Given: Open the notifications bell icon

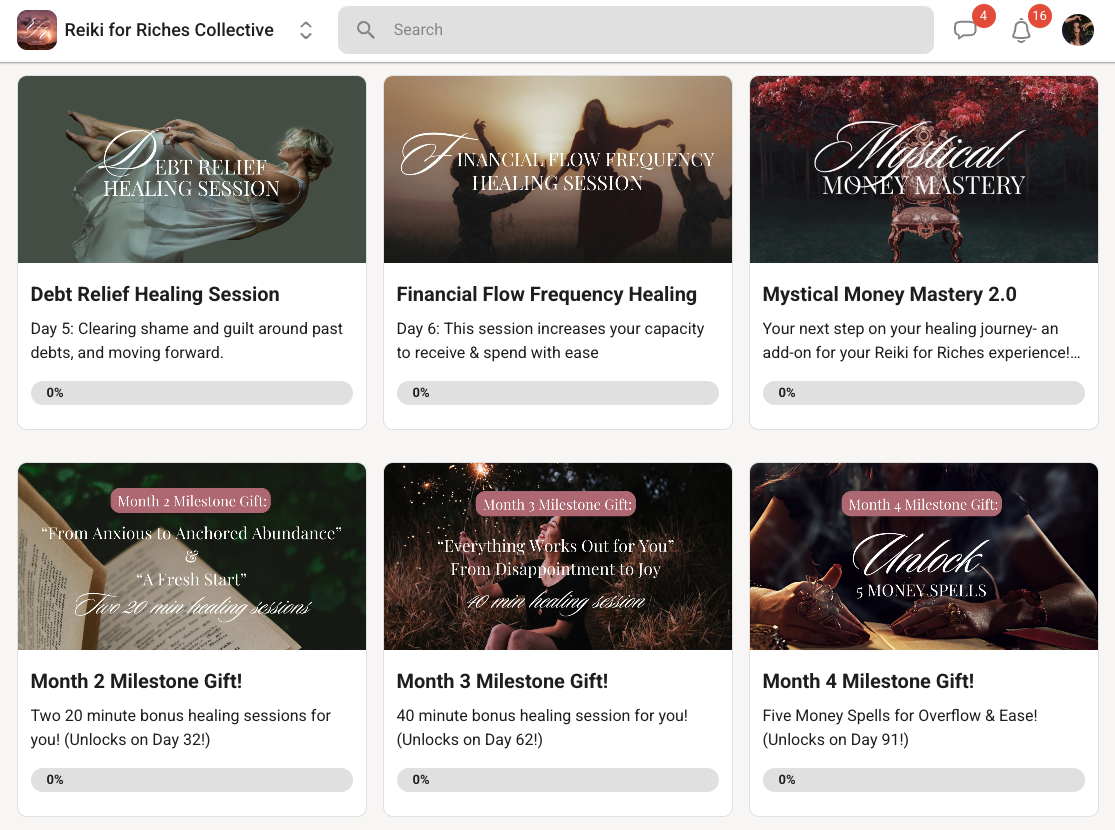Looking at the screenshot, I should point(1021,31).
